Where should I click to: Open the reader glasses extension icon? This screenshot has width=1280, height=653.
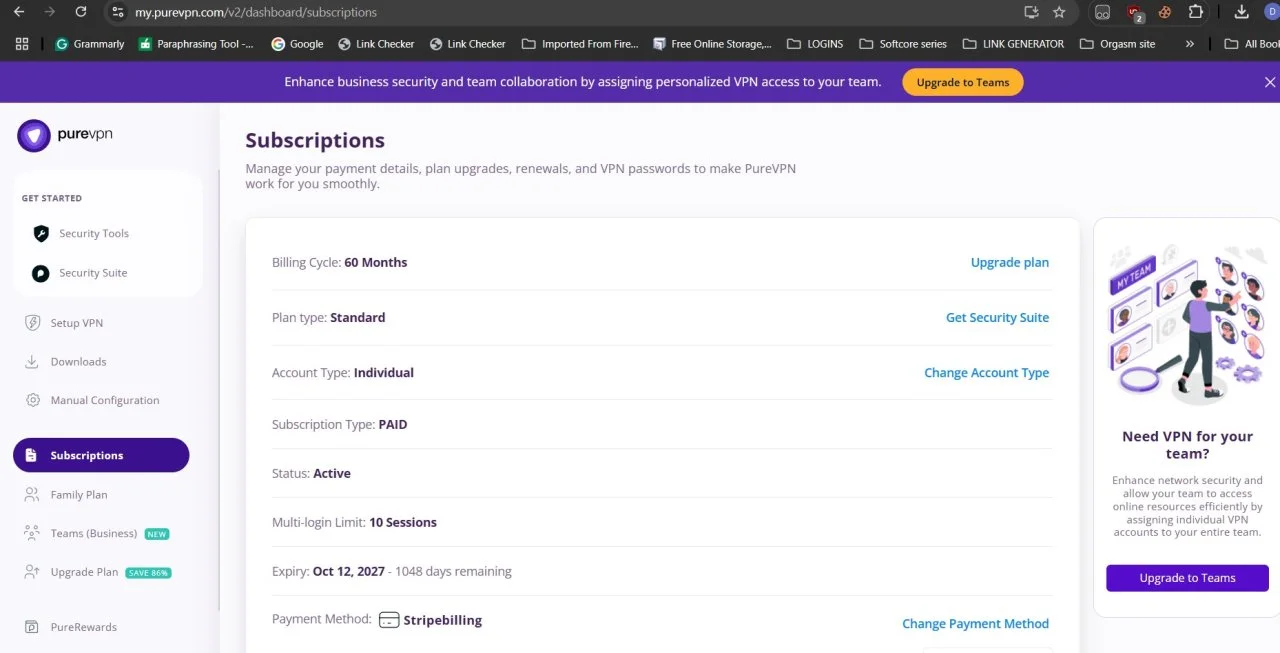(x=1103, y=12)
